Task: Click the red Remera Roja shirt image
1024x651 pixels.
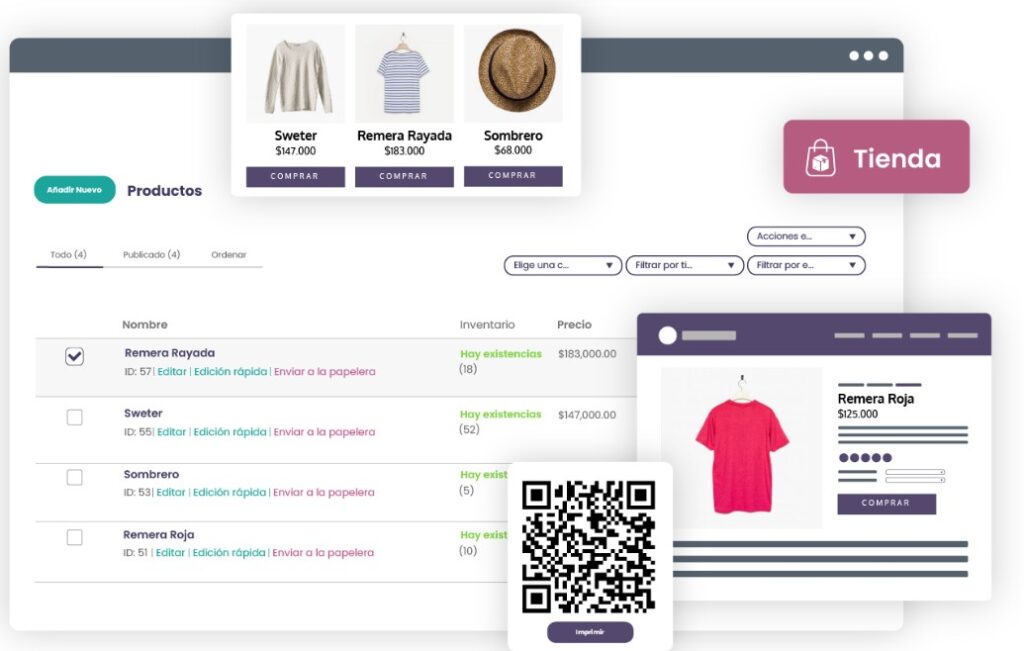Action: pos(741,448)
